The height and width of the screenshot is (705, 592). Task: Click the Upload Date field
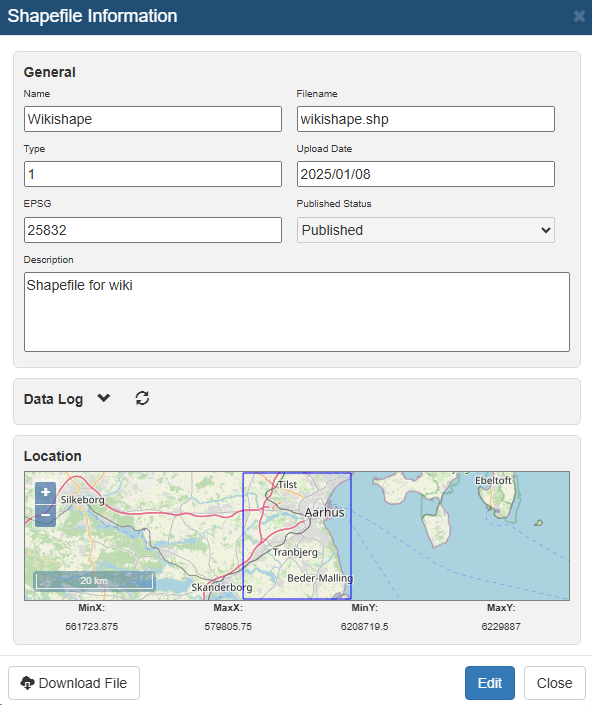[426, 174]
